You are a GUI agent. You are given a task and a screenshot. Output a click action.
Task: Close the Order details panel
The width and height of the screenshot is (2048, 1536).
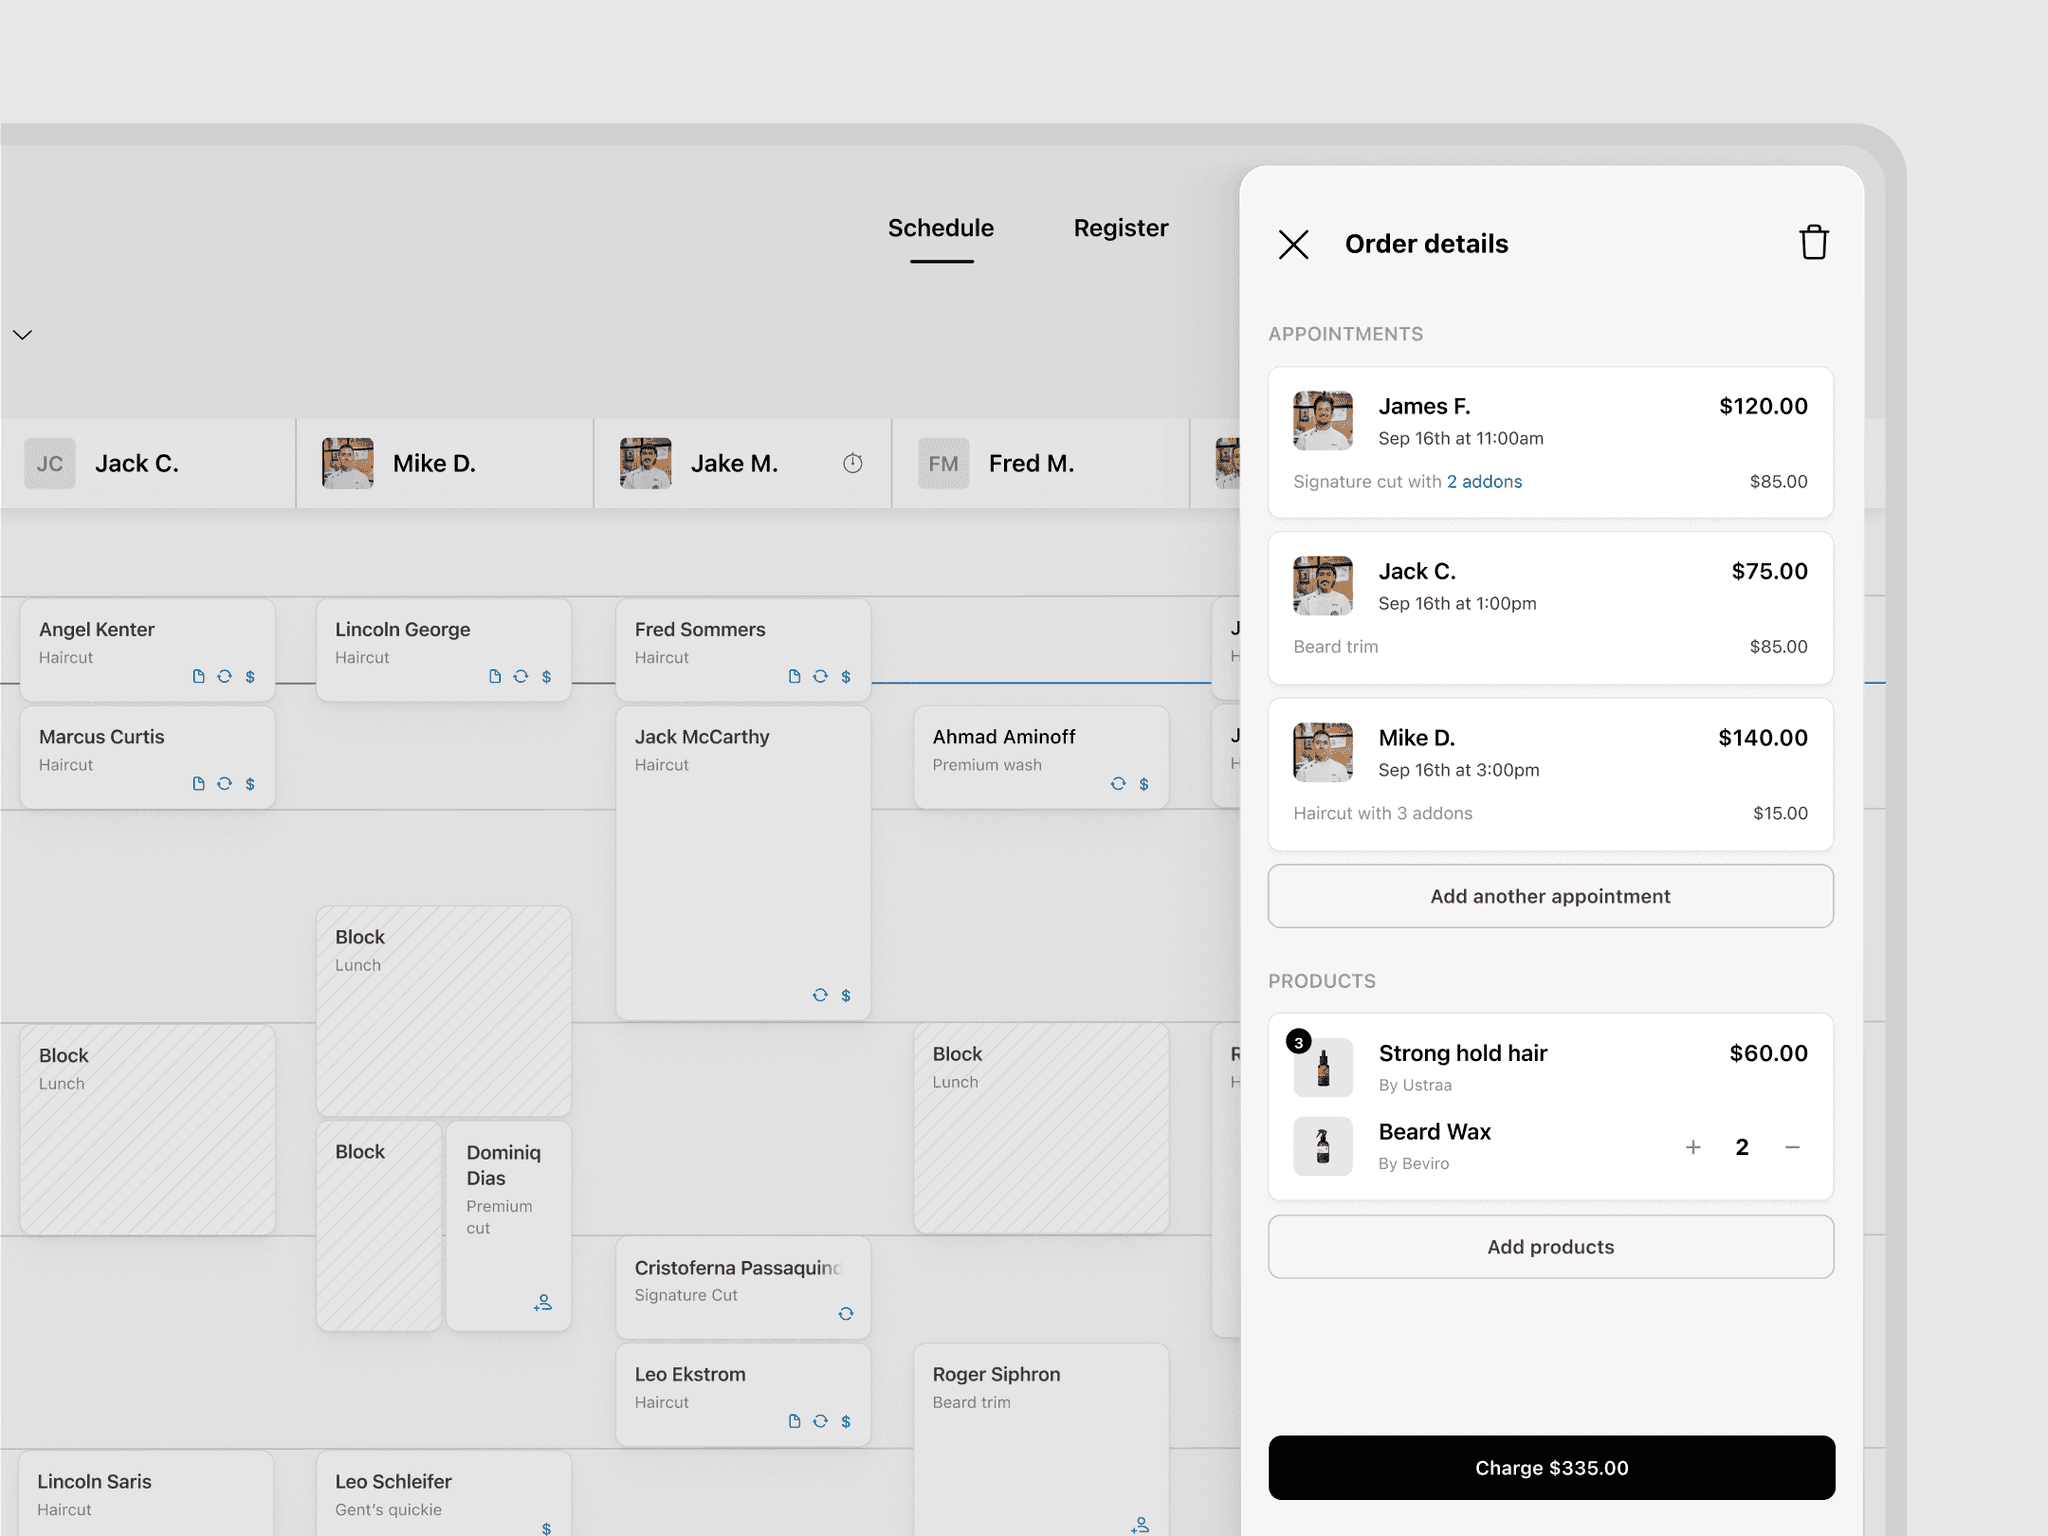(1293, 244)
